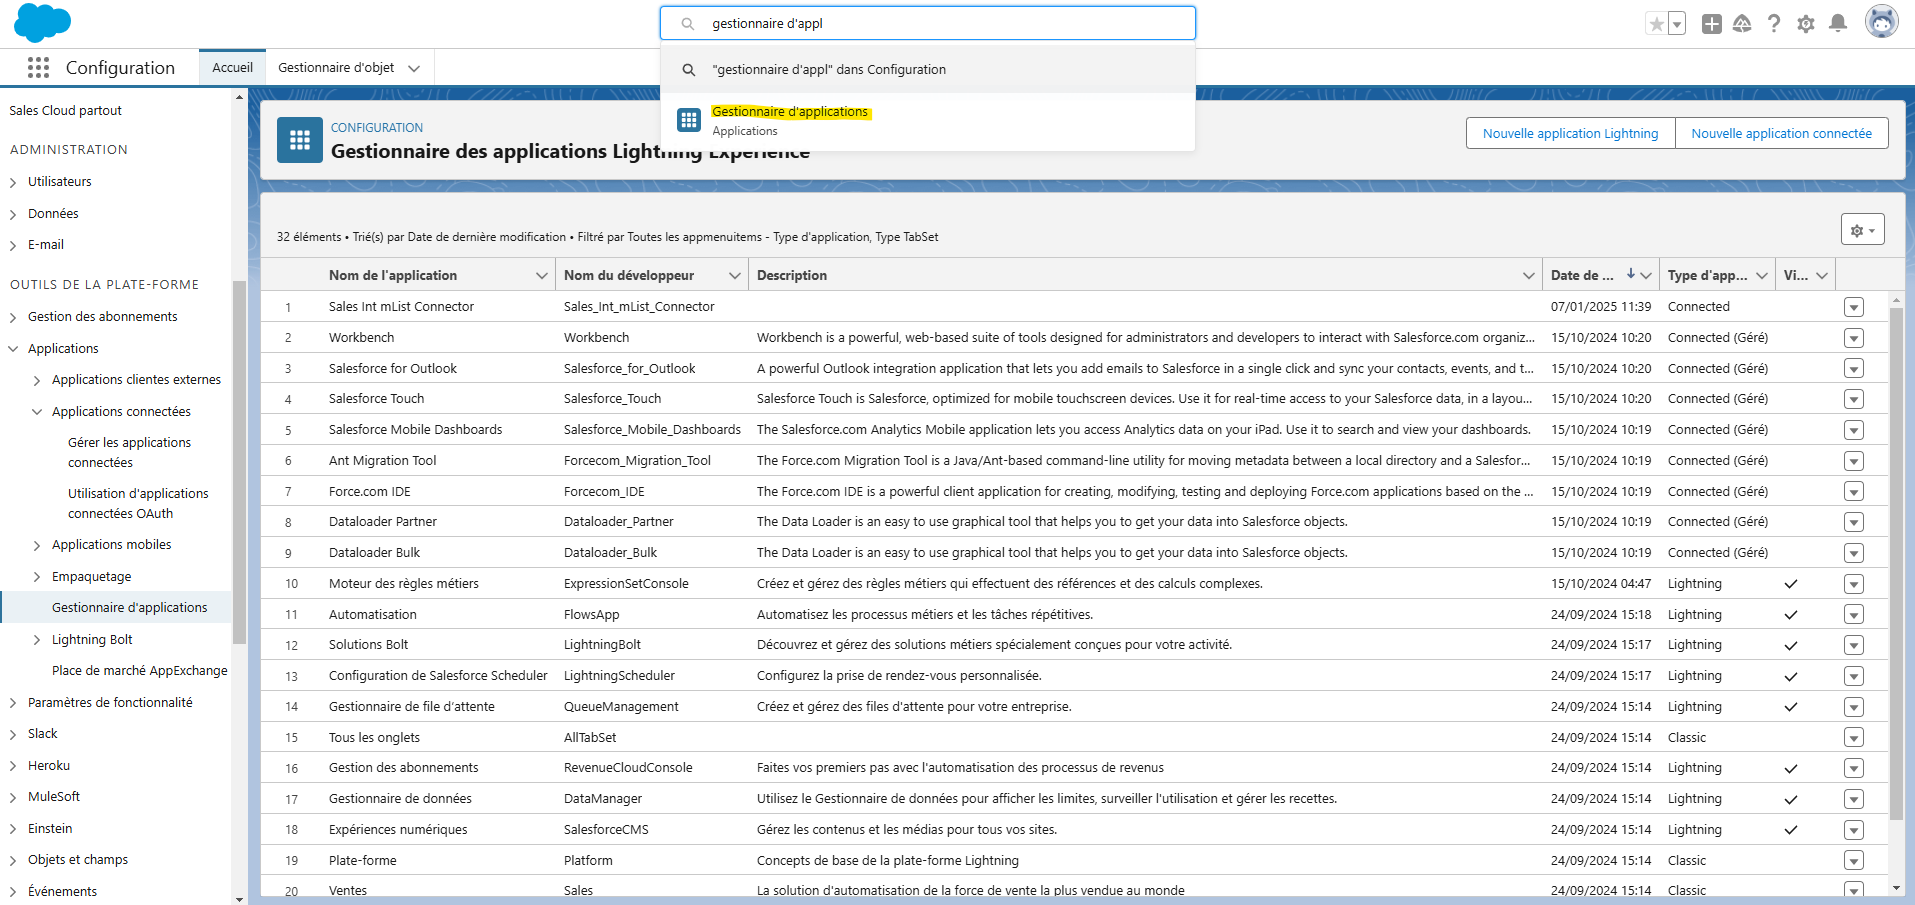Screen dimensions: 1915x905
Task: Open row actions for Dataloader Bulk
Action: pos(1854,553)
